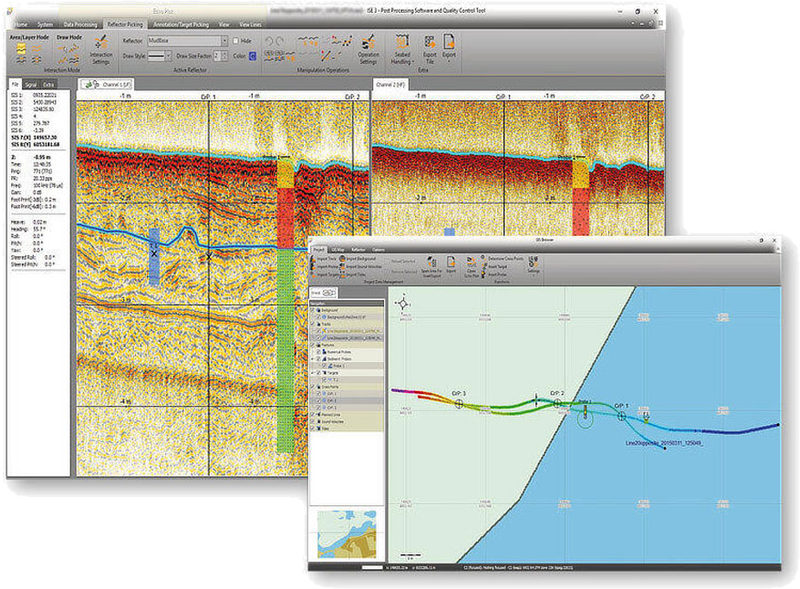Open the Reflector tab in GIS Browser
Screen dimensions: 800x589
(358, 250)
